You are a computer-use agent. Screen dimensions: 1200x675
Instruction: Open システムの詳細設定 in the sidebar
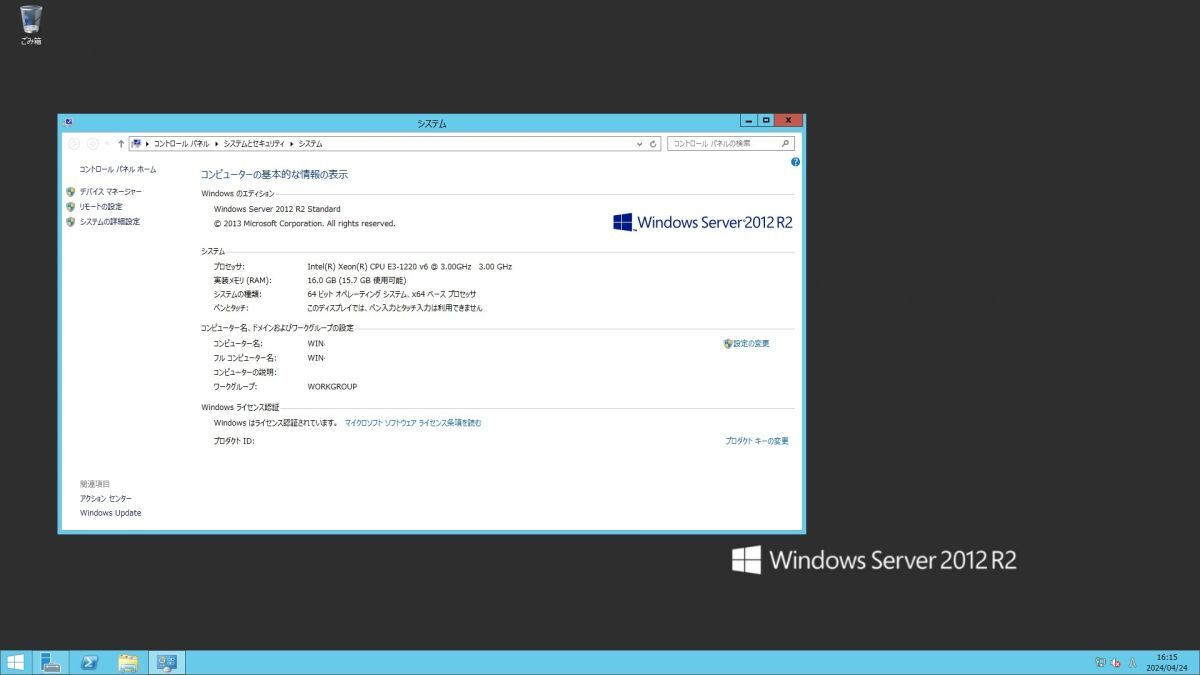(110, 221)
